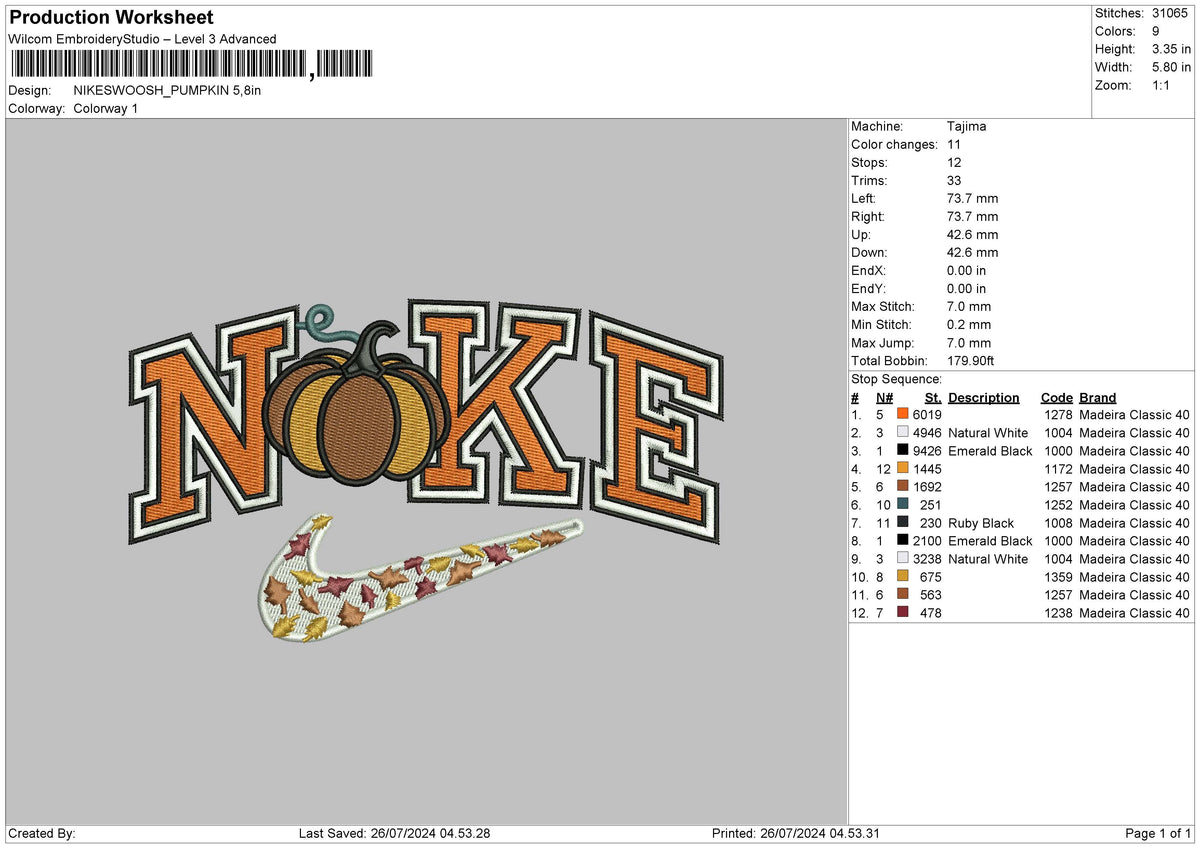Select the white swatch beside 4946 stitches
The width and height of the screenshot is (1200, 848).
point(903,433)
